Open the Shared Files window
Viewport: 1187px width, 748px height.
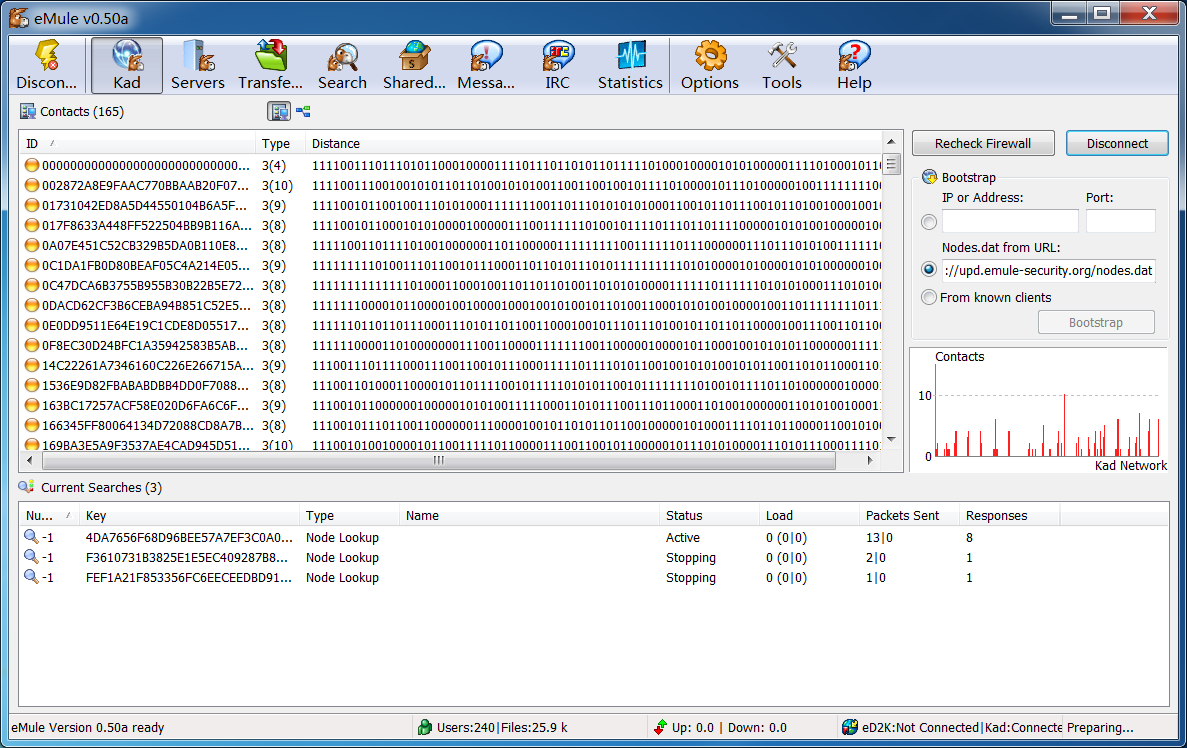(x=414, y=66)
